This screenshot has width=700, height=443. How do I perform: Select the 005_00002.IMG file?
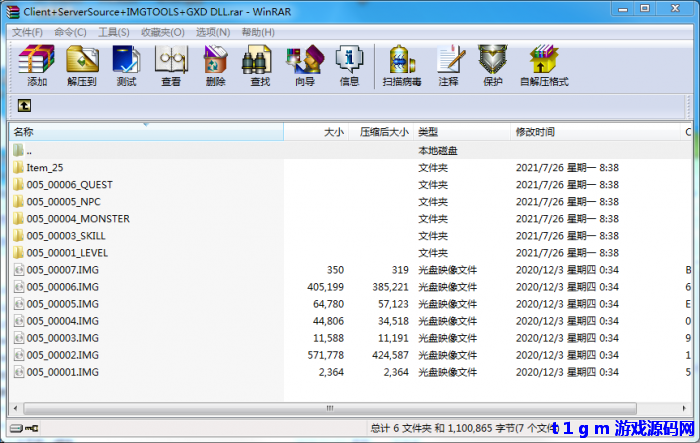[62, 355]
